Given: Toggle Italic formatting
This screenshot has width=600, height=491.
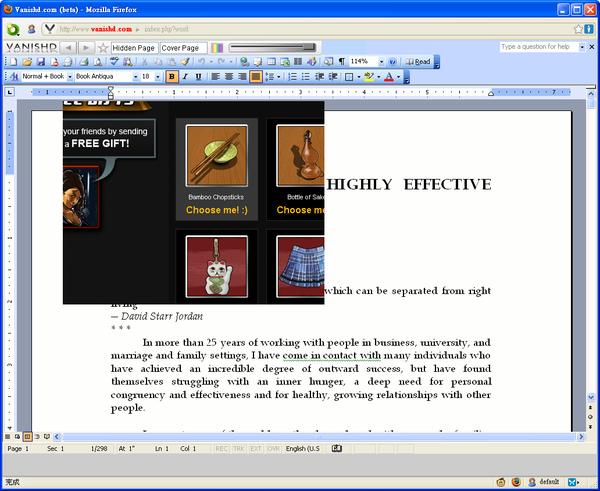Looking at the screenshot, I should (x=185, y=77).
